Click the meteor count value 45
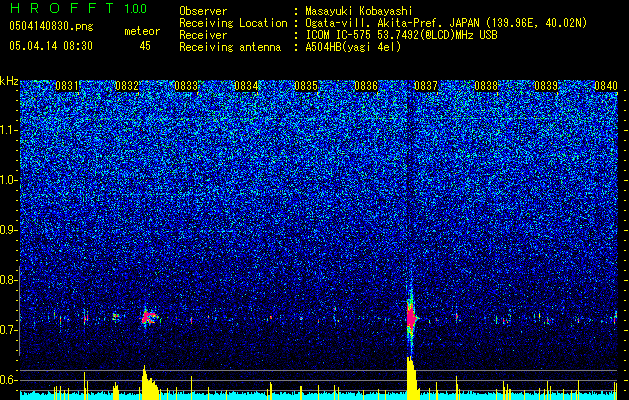 tap(145, 46)
